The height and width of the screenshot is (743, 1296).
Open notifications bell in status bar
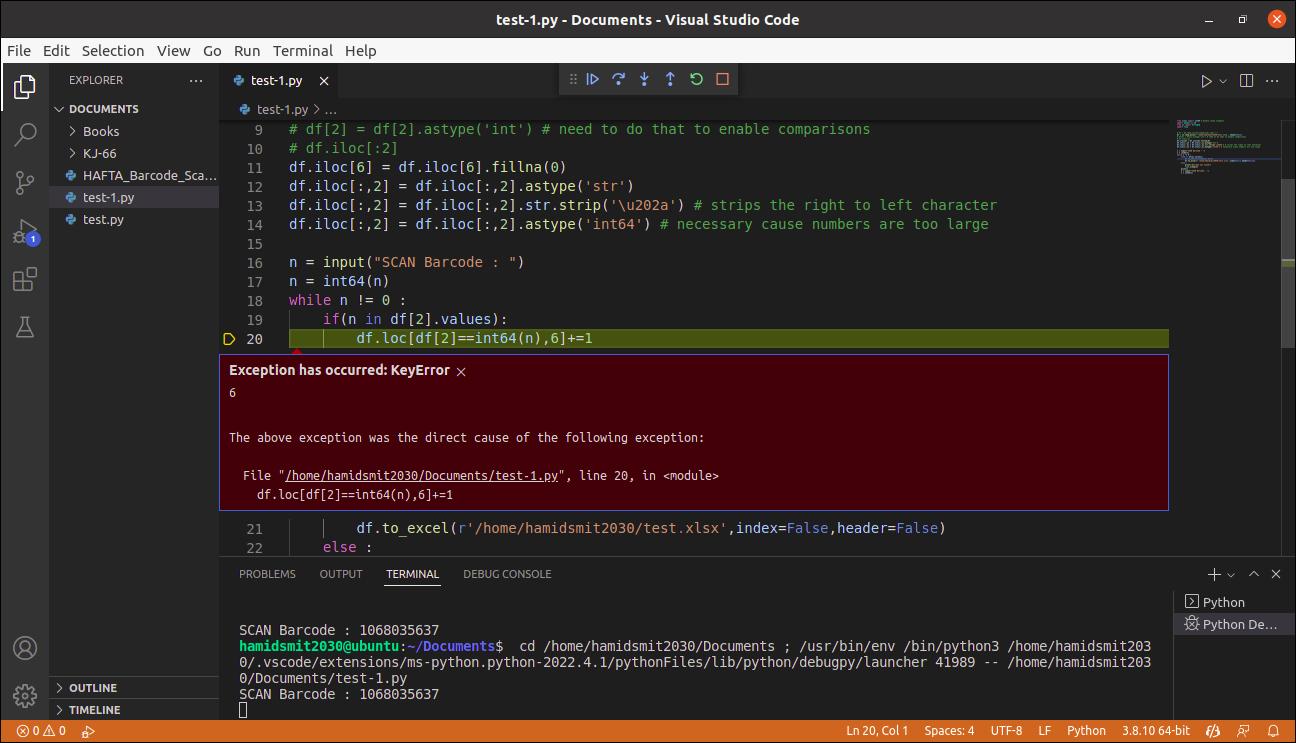[x=1275, y=731]
